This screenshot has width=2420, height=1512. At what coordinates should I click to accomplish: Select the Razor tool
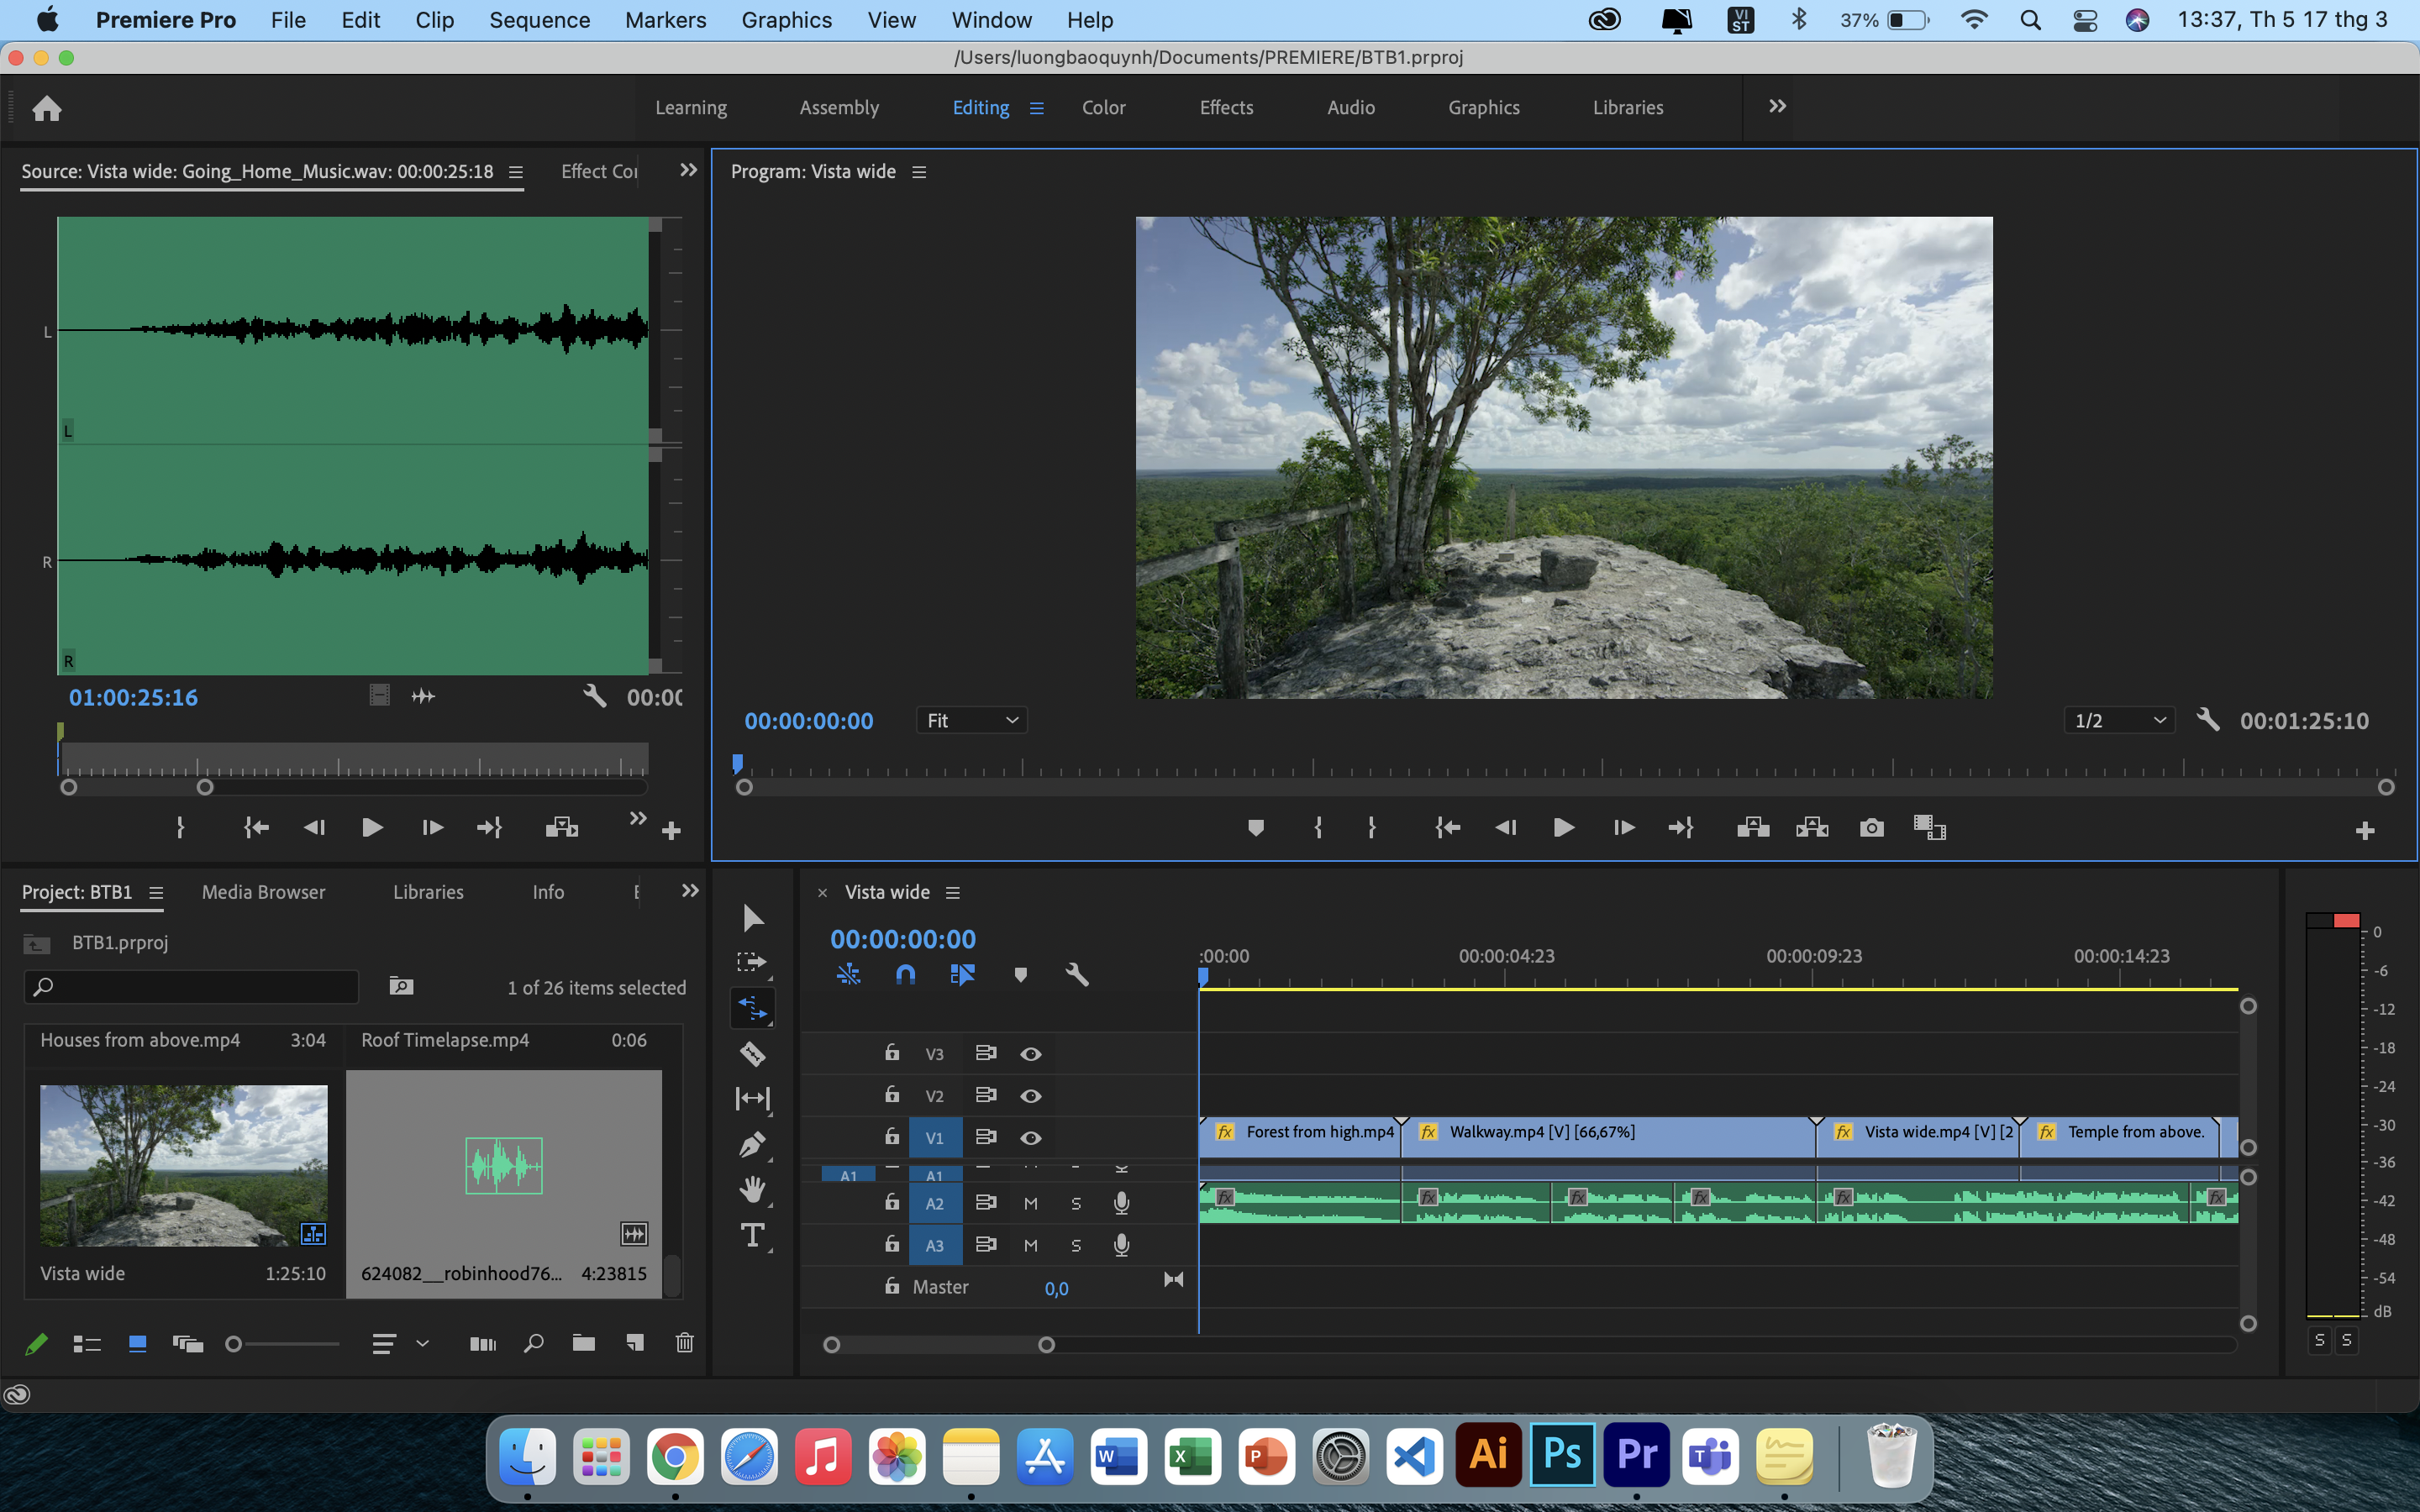pos(752,1053)
